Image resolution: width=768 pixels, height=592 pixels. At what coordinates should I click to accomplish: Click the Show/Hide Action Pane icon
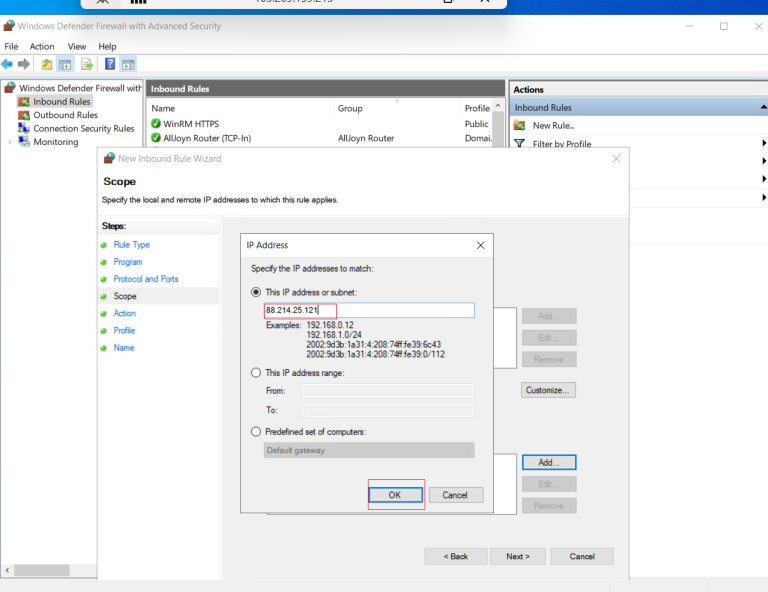point(128,64)
